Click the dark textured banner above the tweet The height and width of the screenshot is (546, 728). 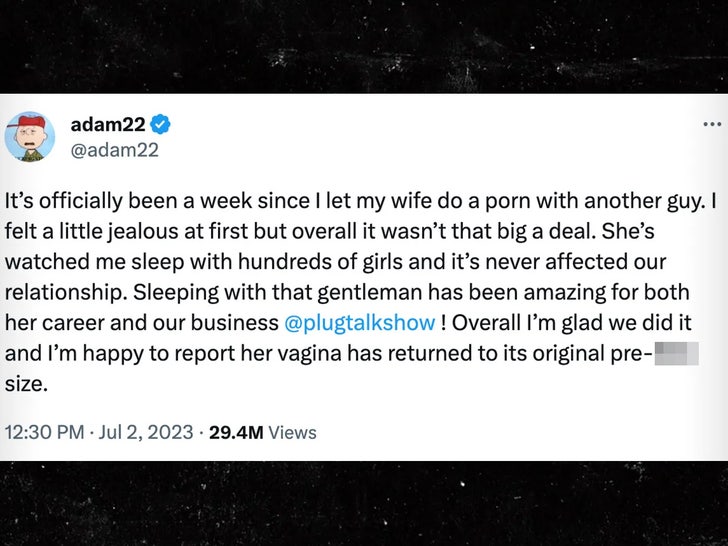tap(364, 45)
